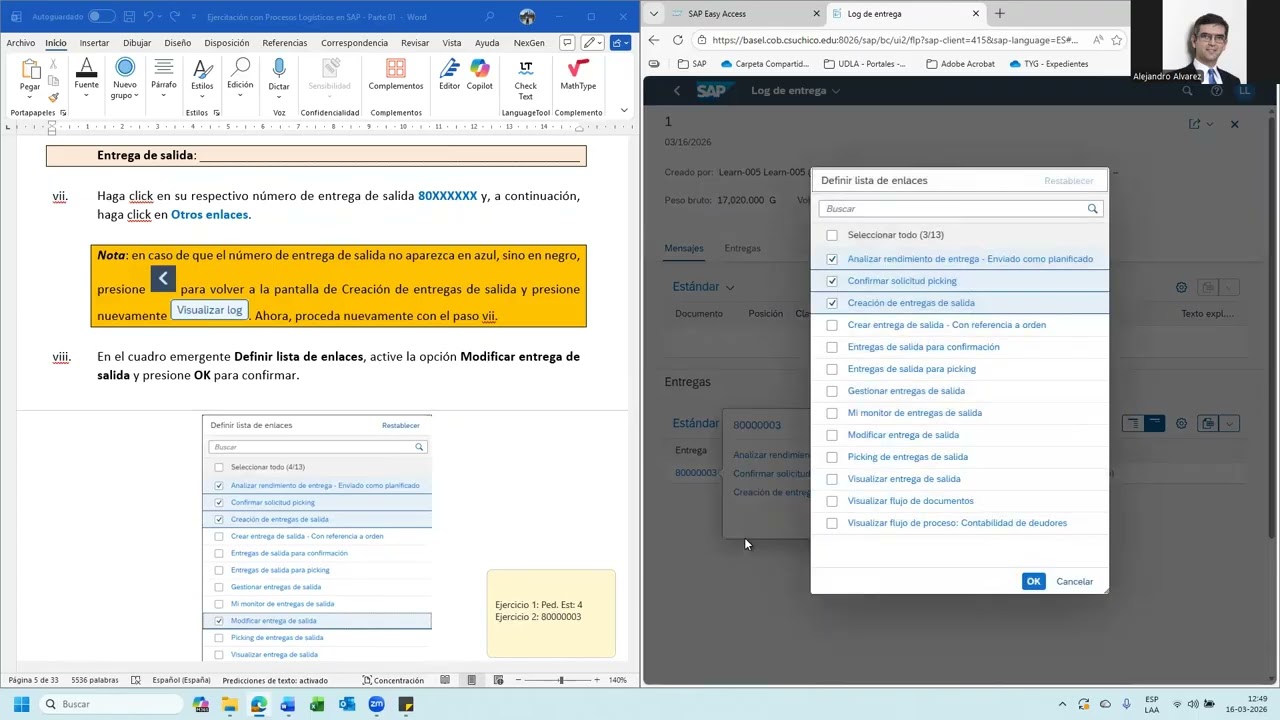Click the search magnifier in Word title bar

pyautogui.click(x=489, y=17)
